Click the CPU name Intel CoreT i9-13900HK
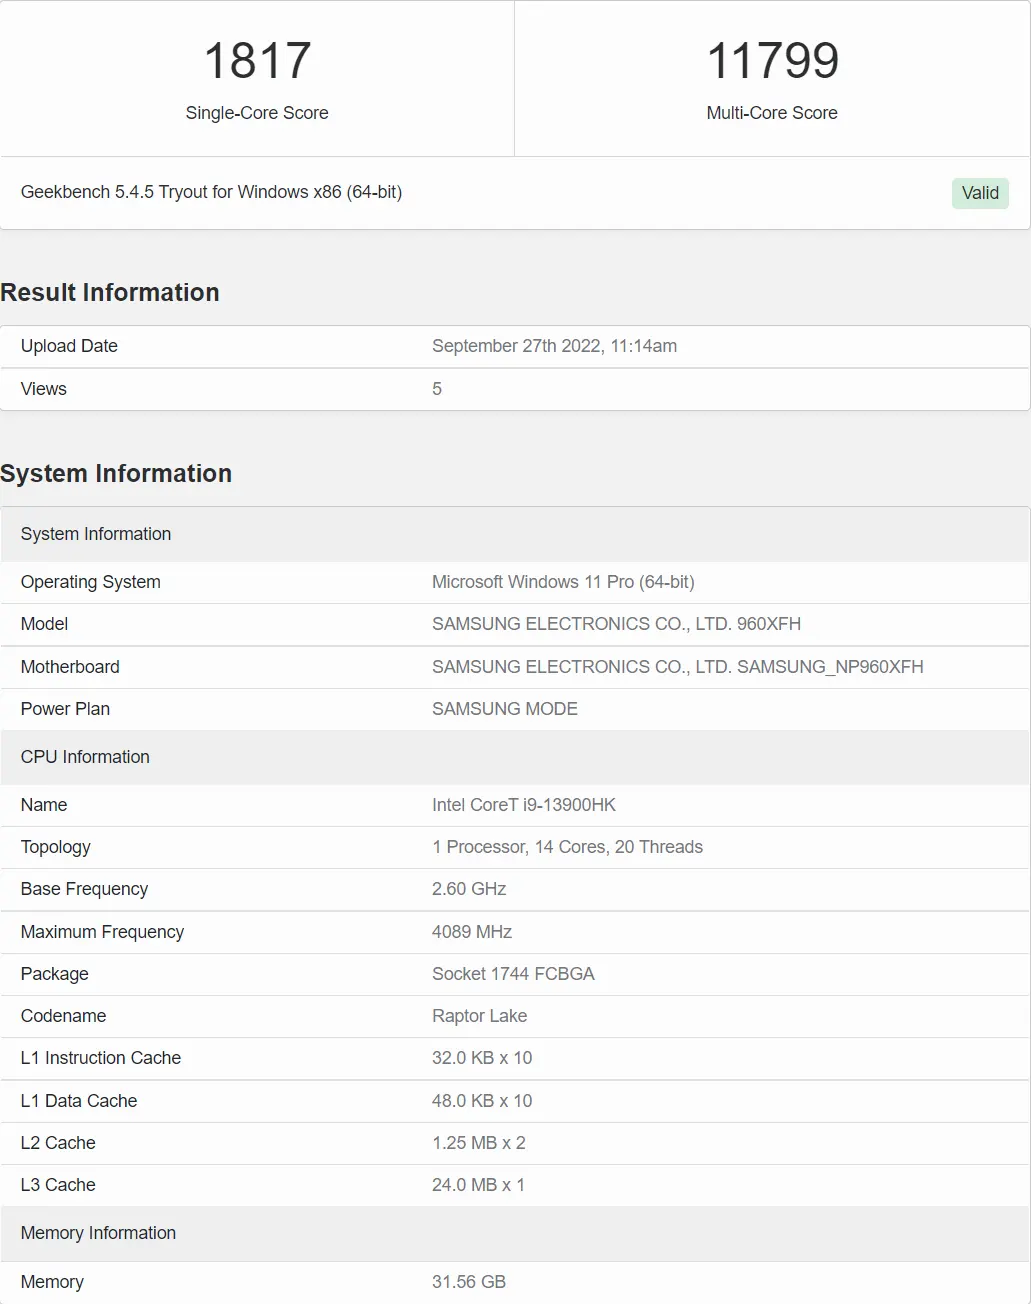Viewport: 1031px width, 1304px height. [524, 805]
